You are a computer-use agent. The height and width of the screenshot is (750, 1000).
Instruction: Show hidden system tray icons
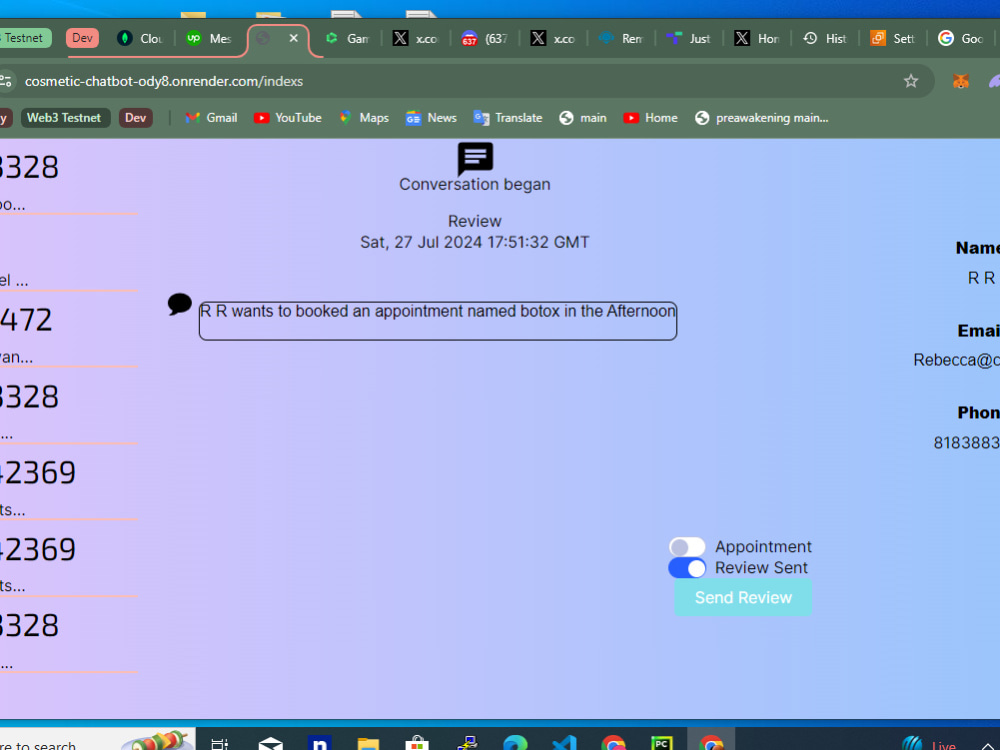987,745
